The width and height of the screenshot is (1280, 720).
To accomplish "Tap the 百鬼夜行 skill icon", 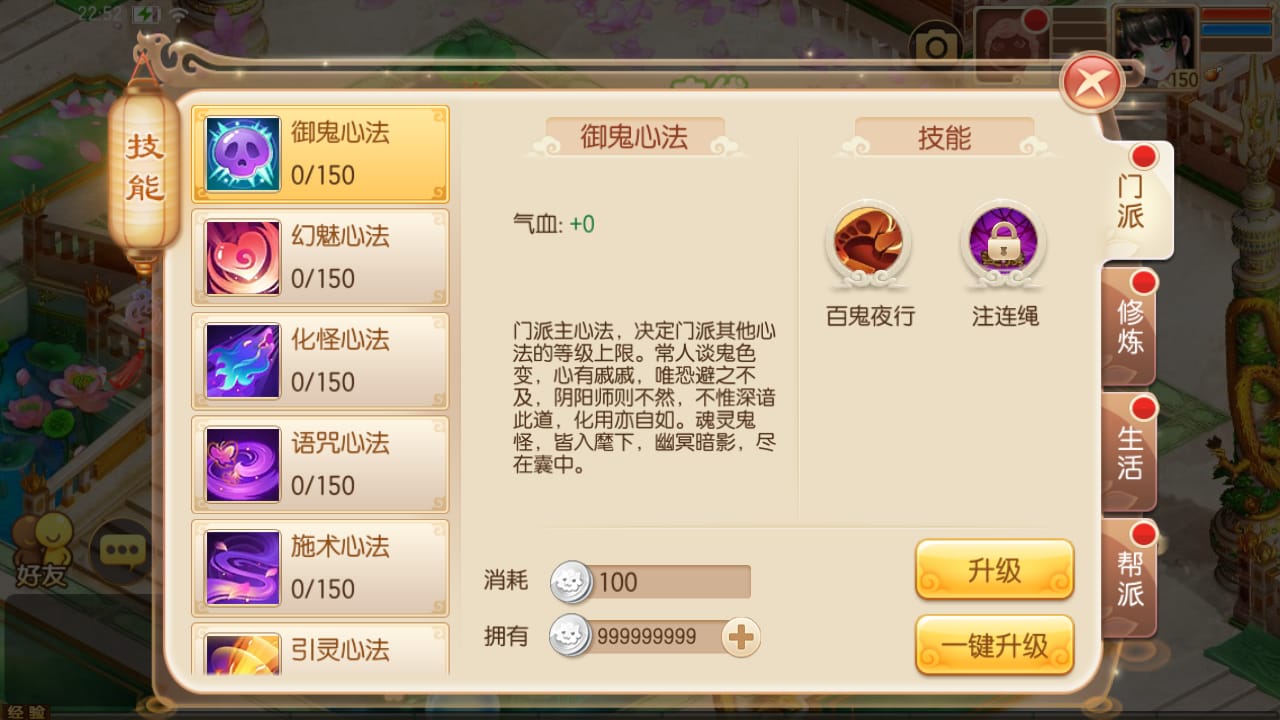I will (870, 240).
